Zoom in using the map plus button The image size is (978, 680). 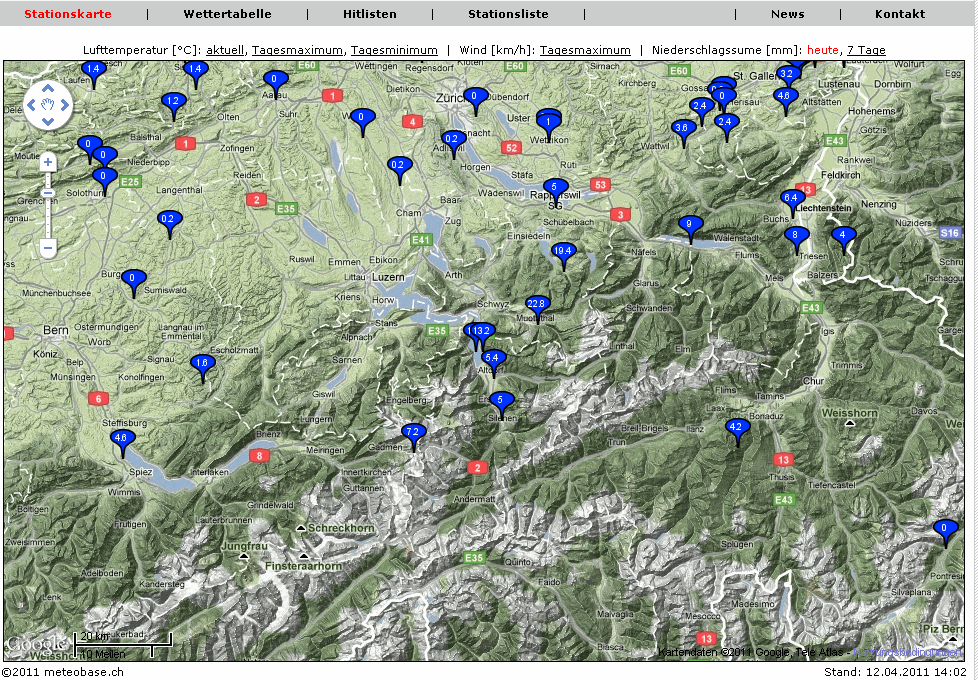point(47,161)
